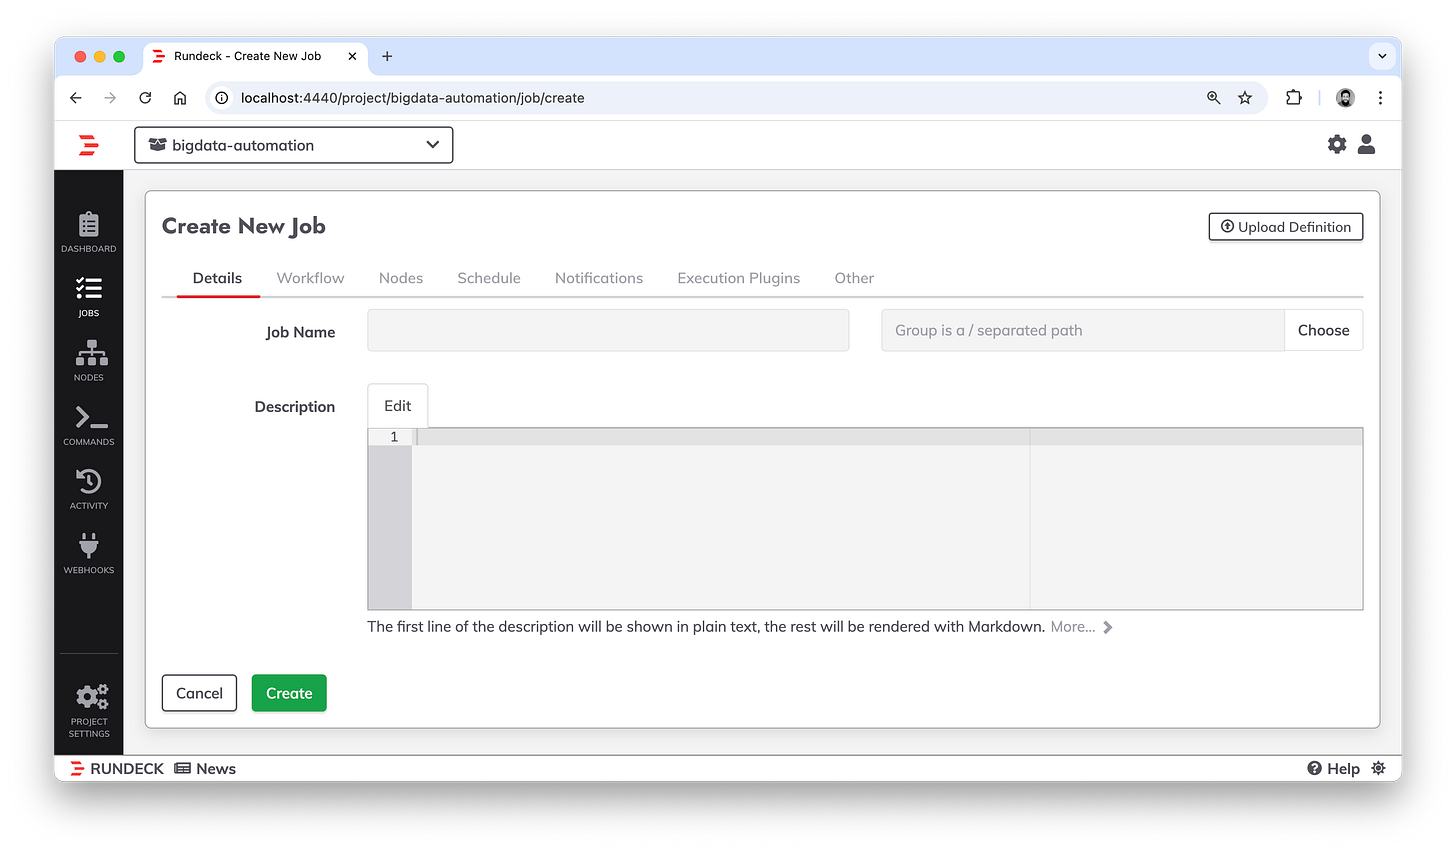
Task: Open the user profile icon
Action: point(1367,145)
